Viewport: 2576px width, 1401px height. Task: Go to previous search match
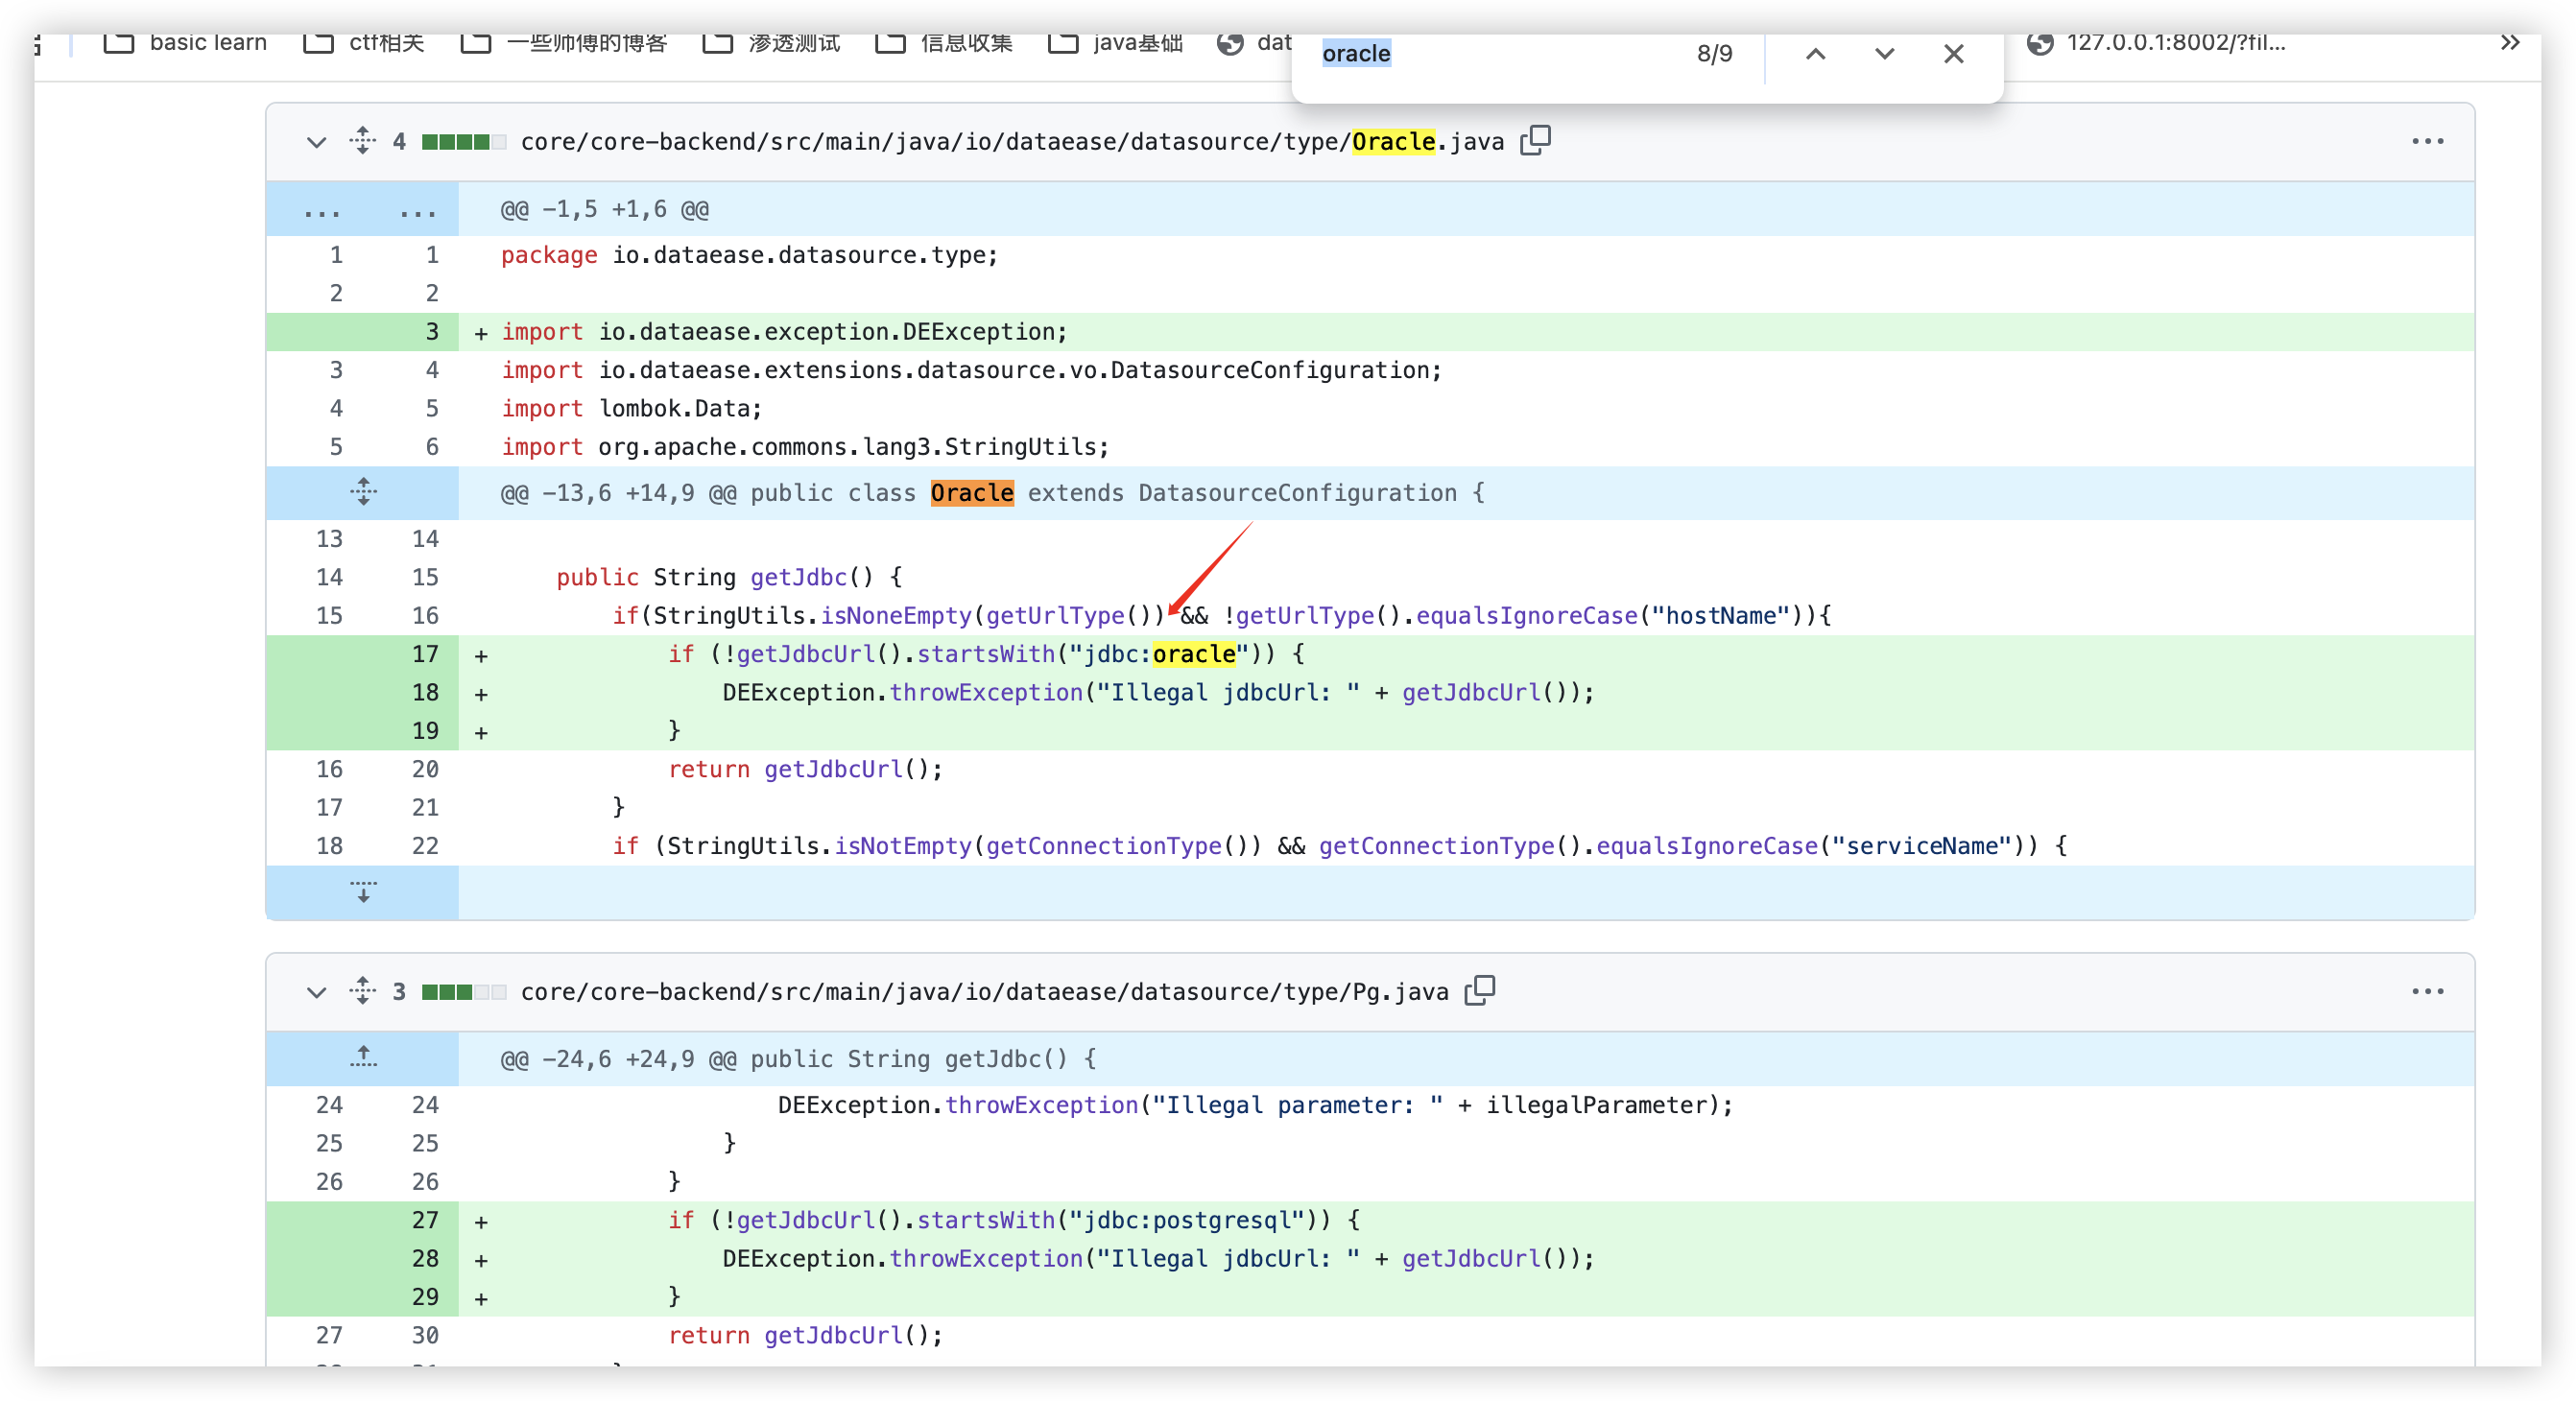click(1815, 54)
